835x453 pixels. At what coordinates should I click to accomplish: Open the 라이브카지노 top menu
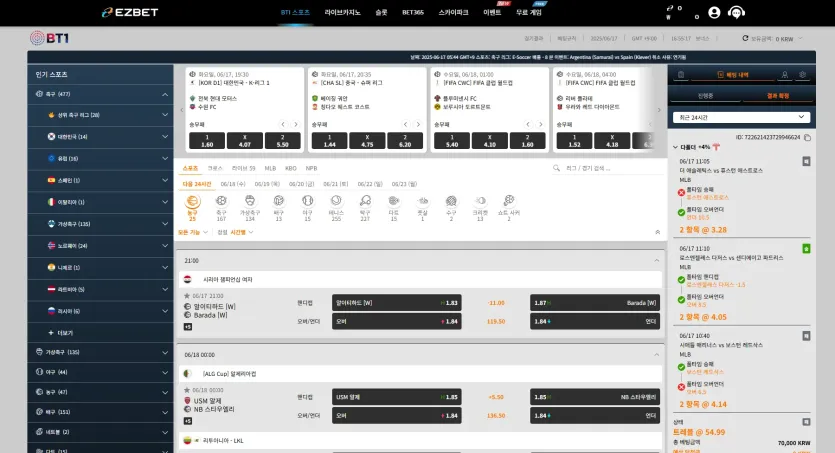(x=342, y=12)
